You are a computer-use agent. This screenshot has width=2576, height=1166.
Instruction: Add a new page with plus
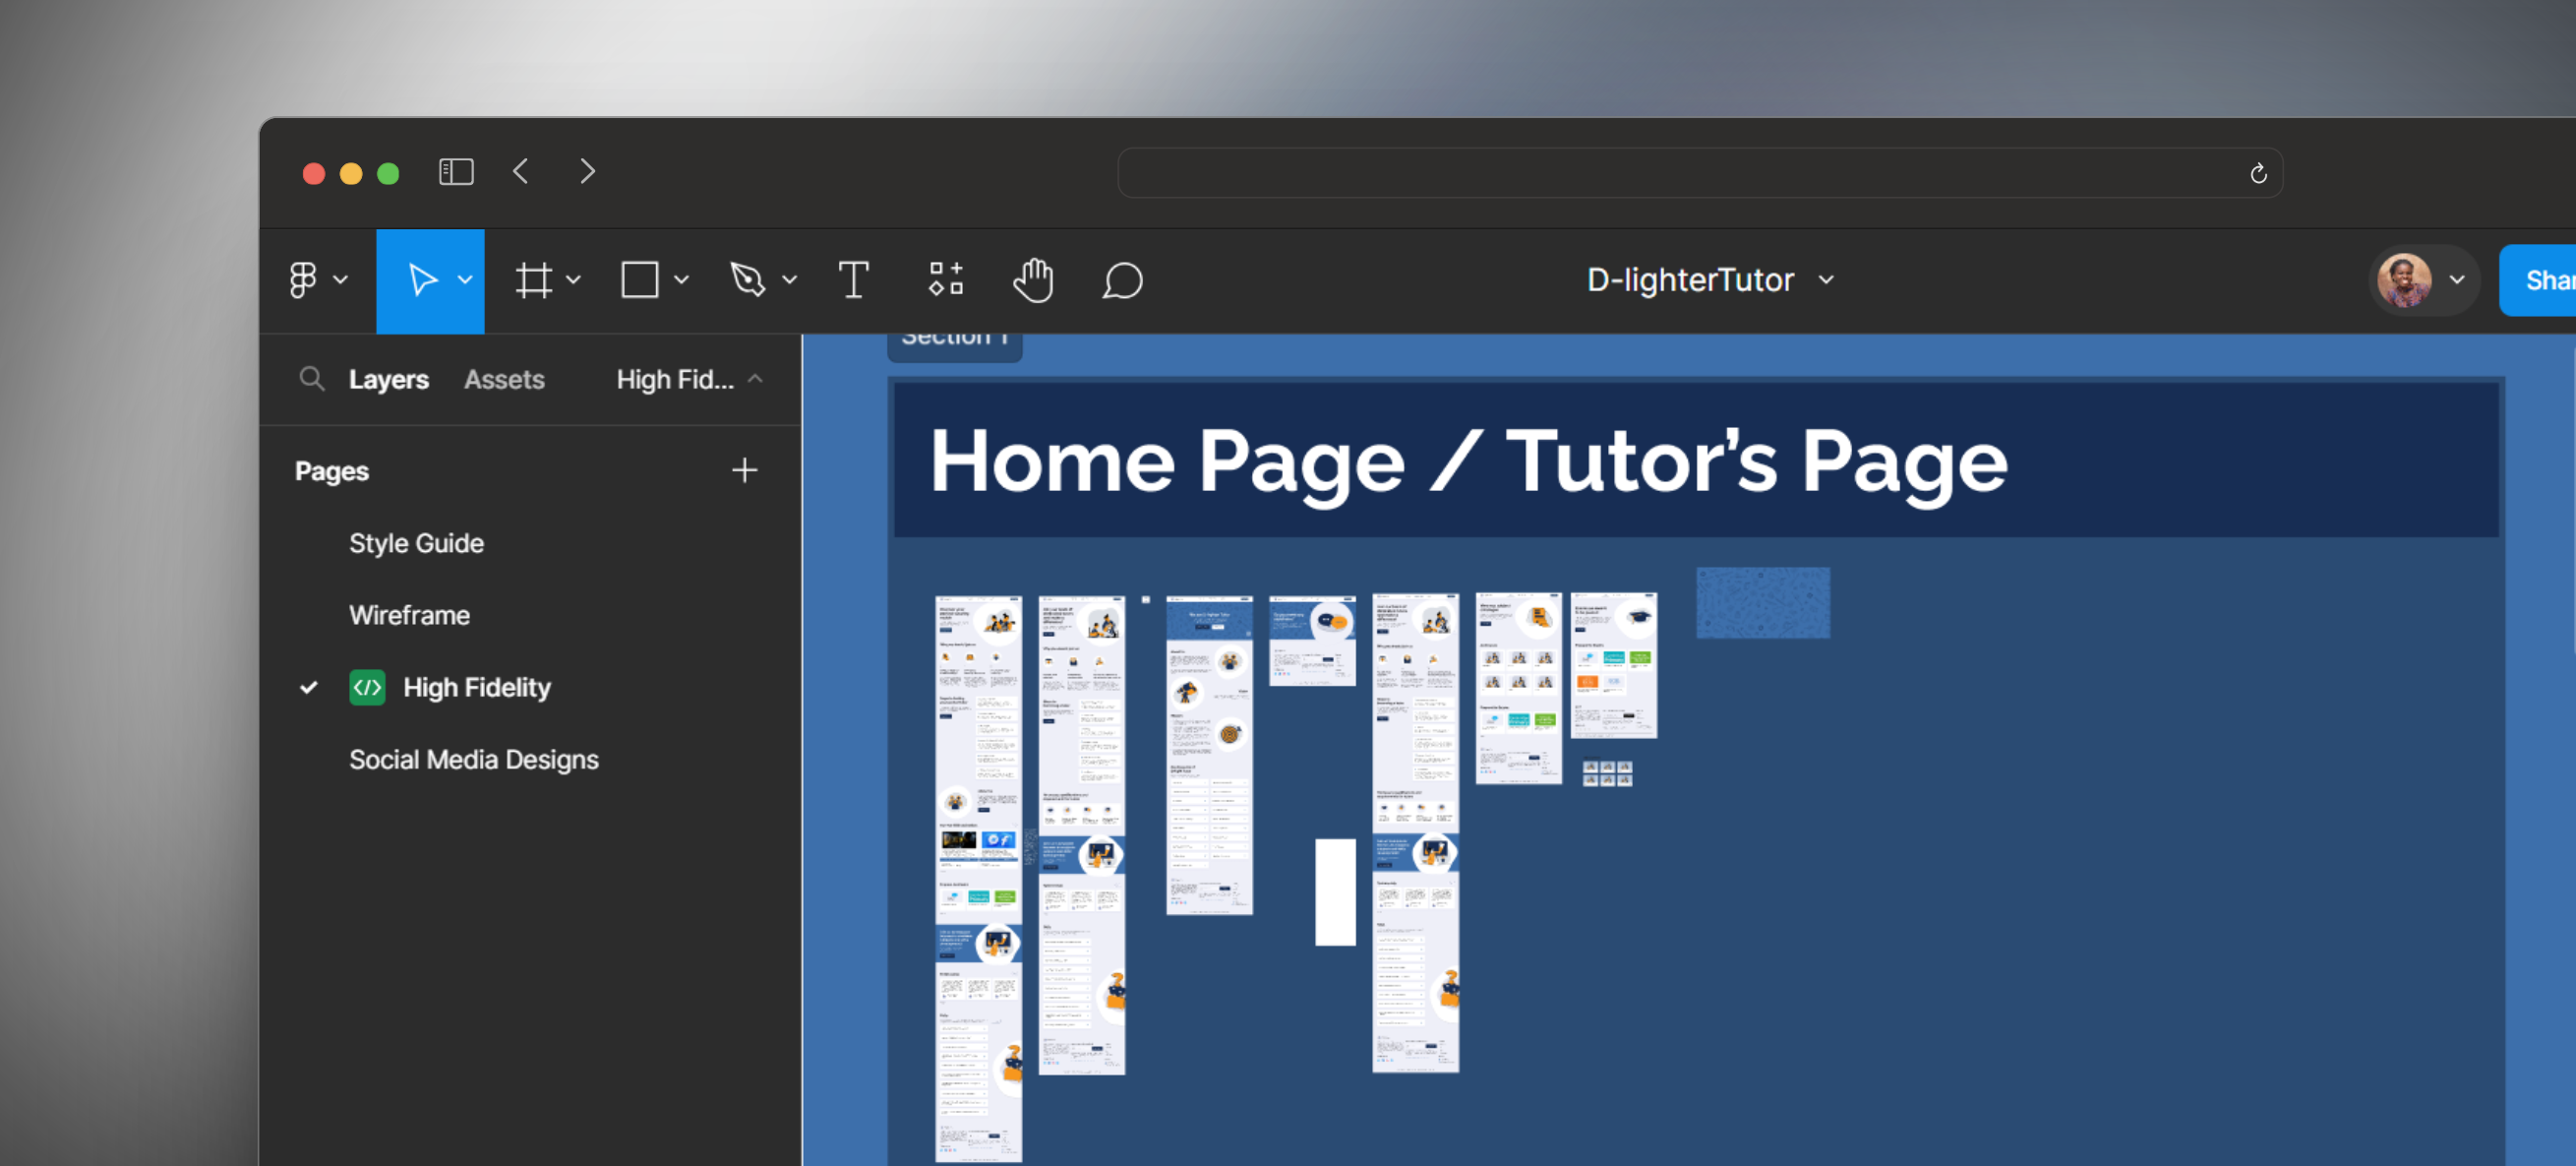pos(744,470)
